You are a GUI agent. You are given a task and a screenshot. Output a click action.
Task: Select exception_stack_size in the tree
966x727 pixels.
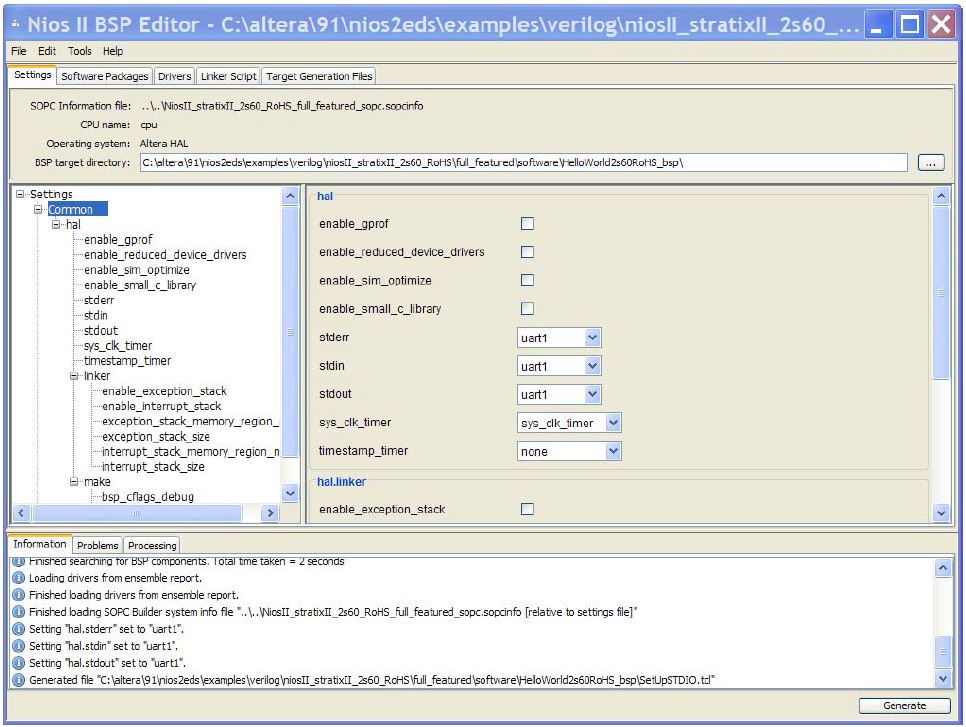[155, 437]
